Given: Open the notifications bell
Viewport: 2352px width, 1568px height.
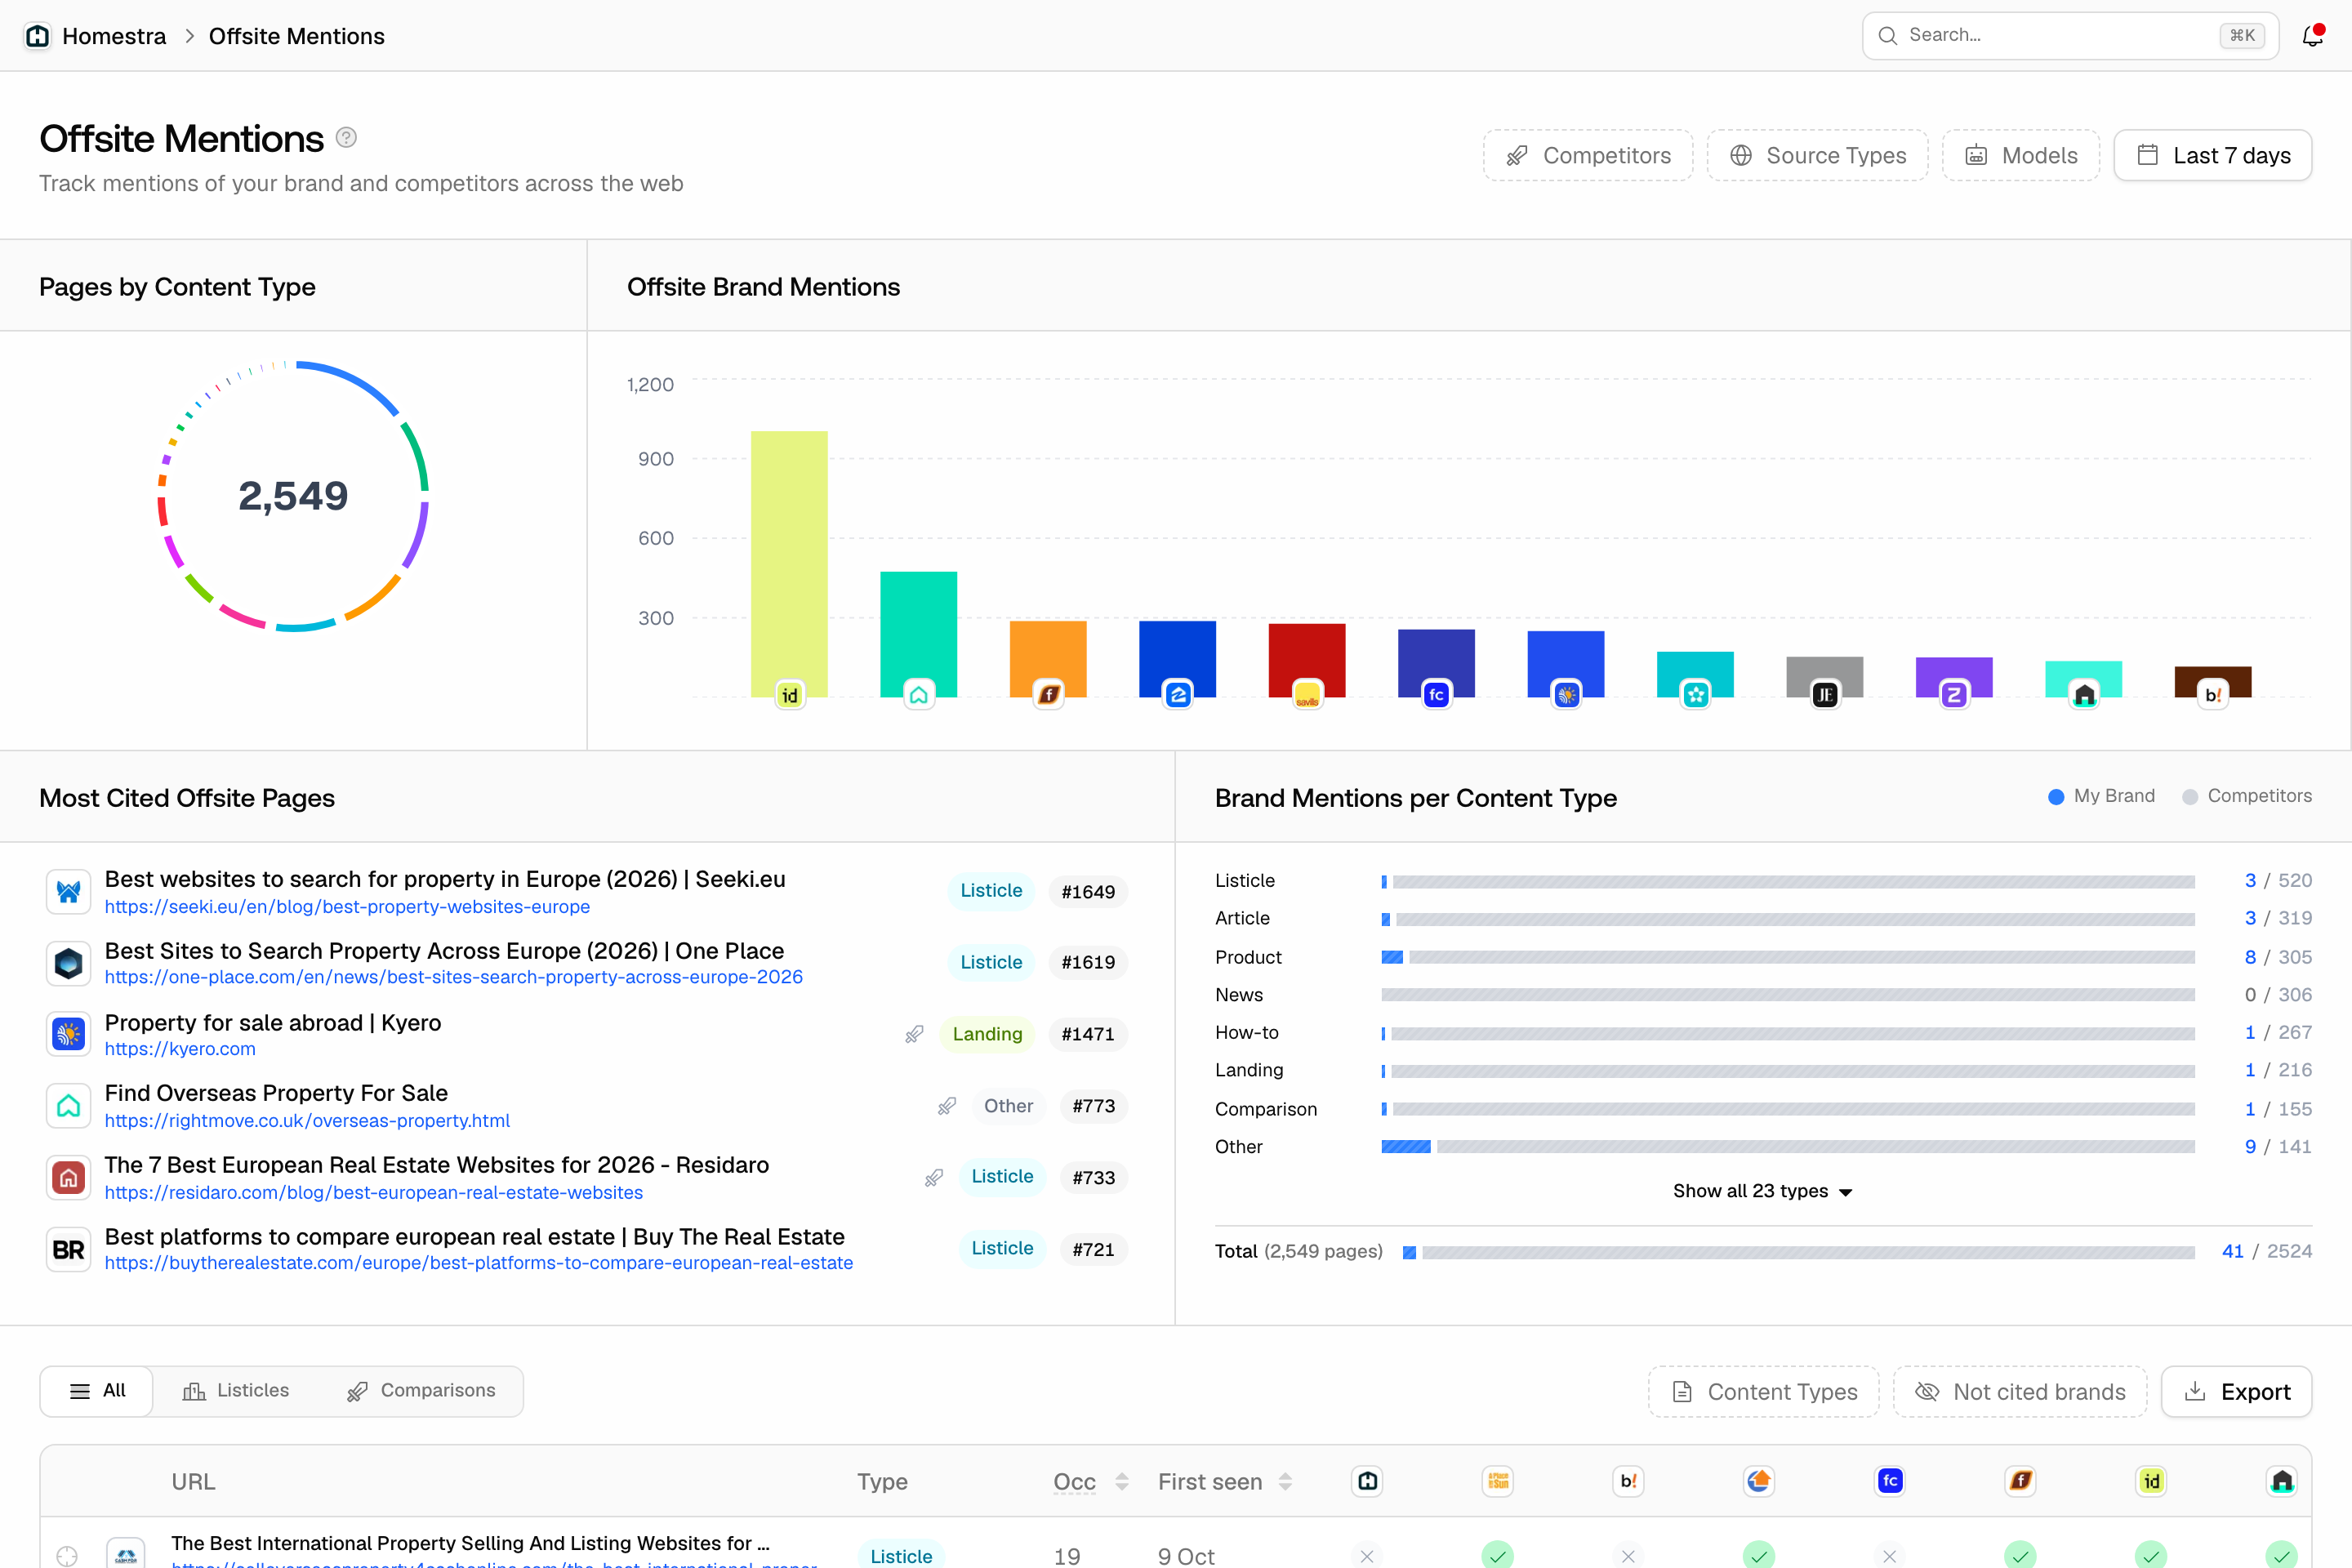Looking at the screenshot, I should pos(2312,36).
